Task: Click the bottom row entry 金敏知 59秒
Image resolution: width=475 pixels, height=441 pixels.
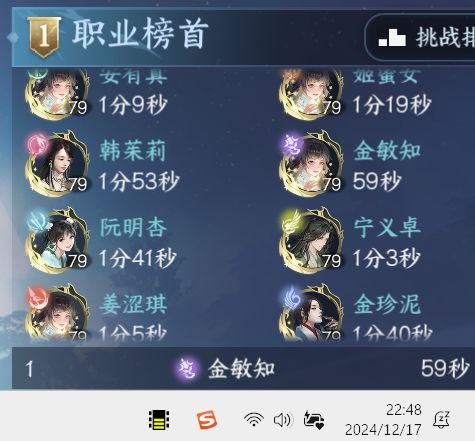Action: 243,368
